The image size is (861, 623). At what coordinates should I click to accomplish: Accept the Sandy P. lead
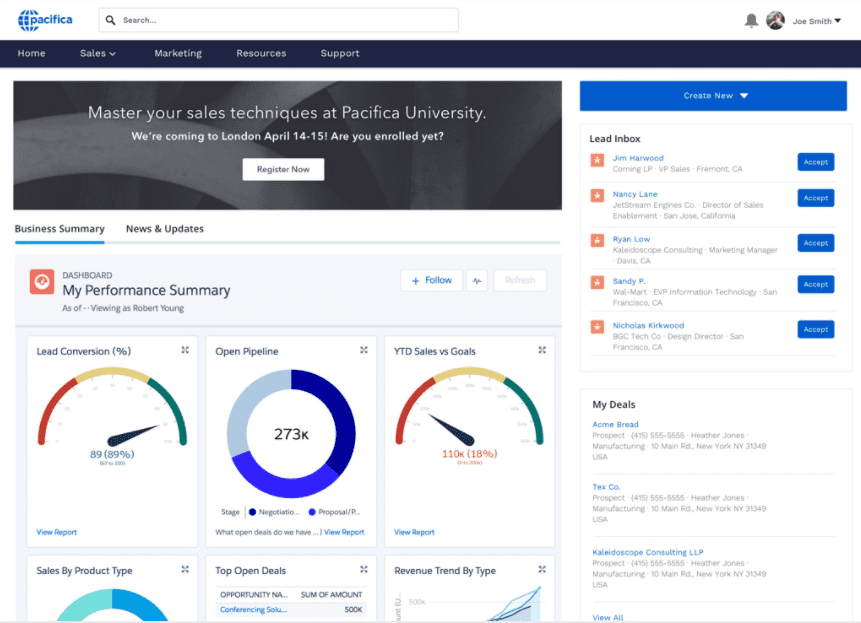tap(815, 284)
